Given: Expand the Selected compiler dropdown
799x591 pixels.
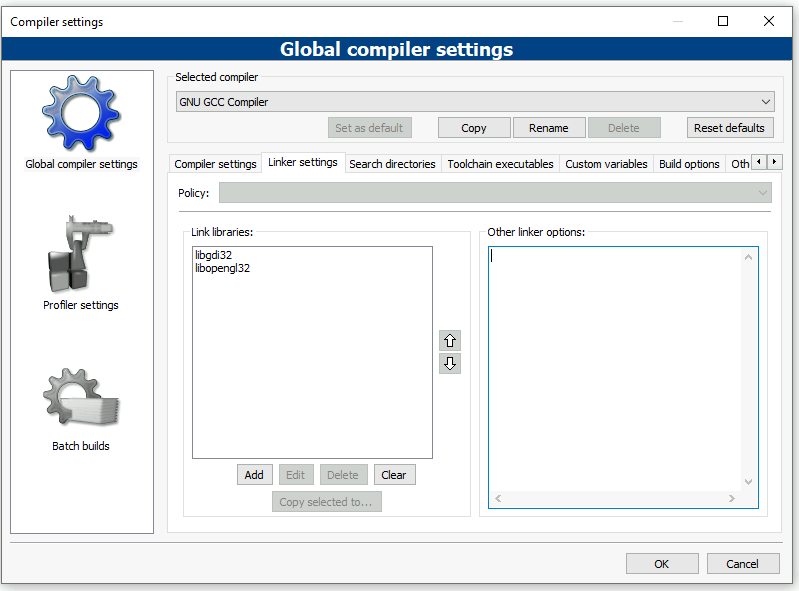Looking at the screenshot, I should click(x=475, y=102).
